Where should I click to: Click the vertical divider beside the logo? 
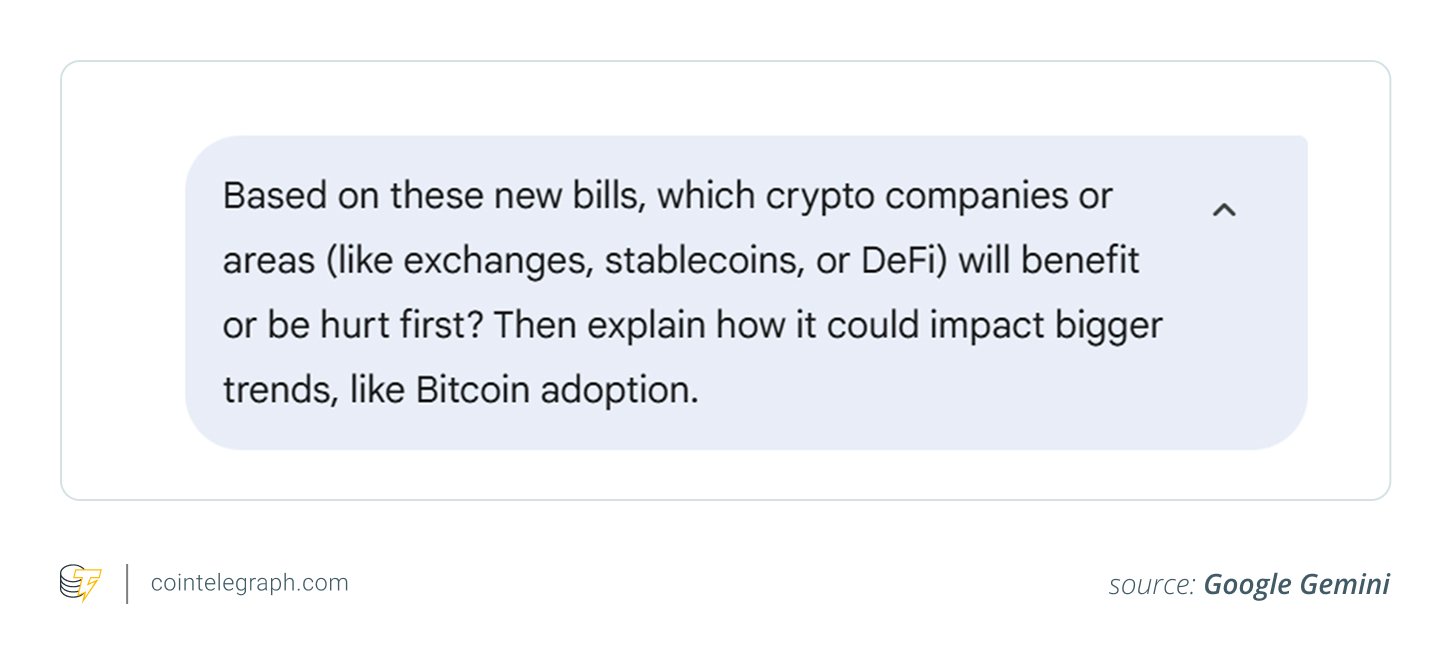coord(127,583)
